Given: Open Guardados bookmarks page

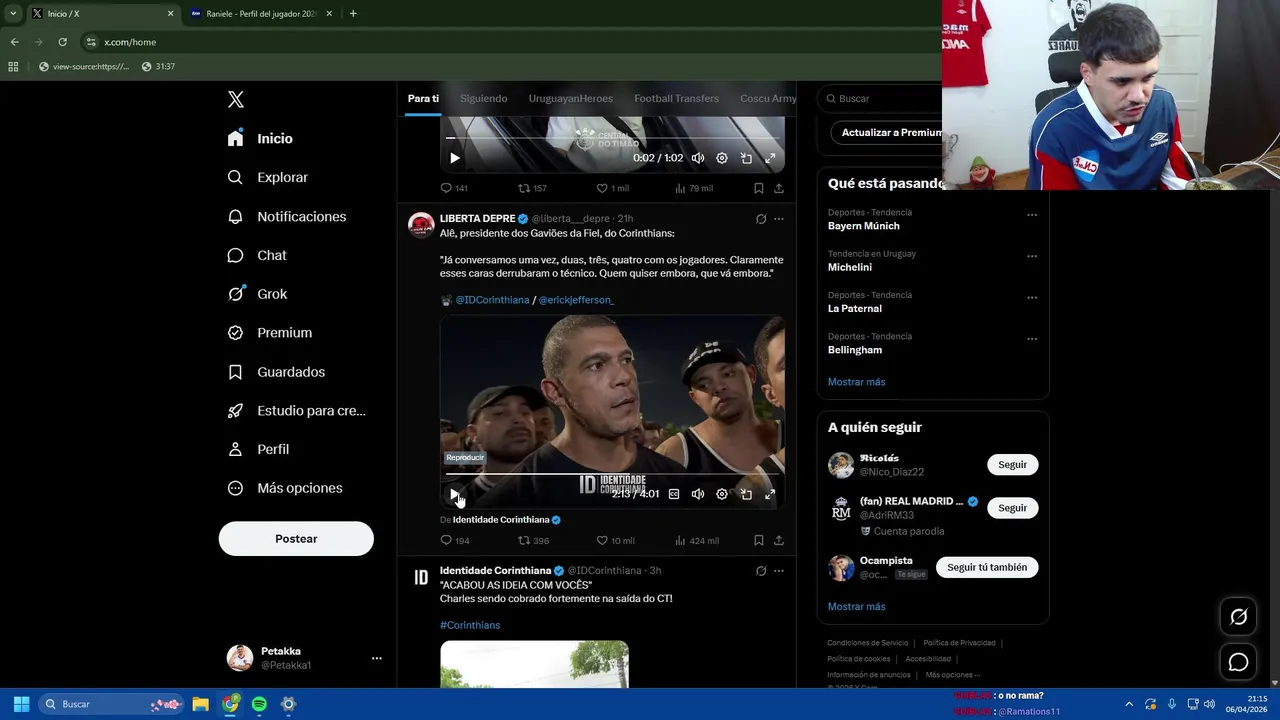Looking at the screenshot, I should [276, 372].
